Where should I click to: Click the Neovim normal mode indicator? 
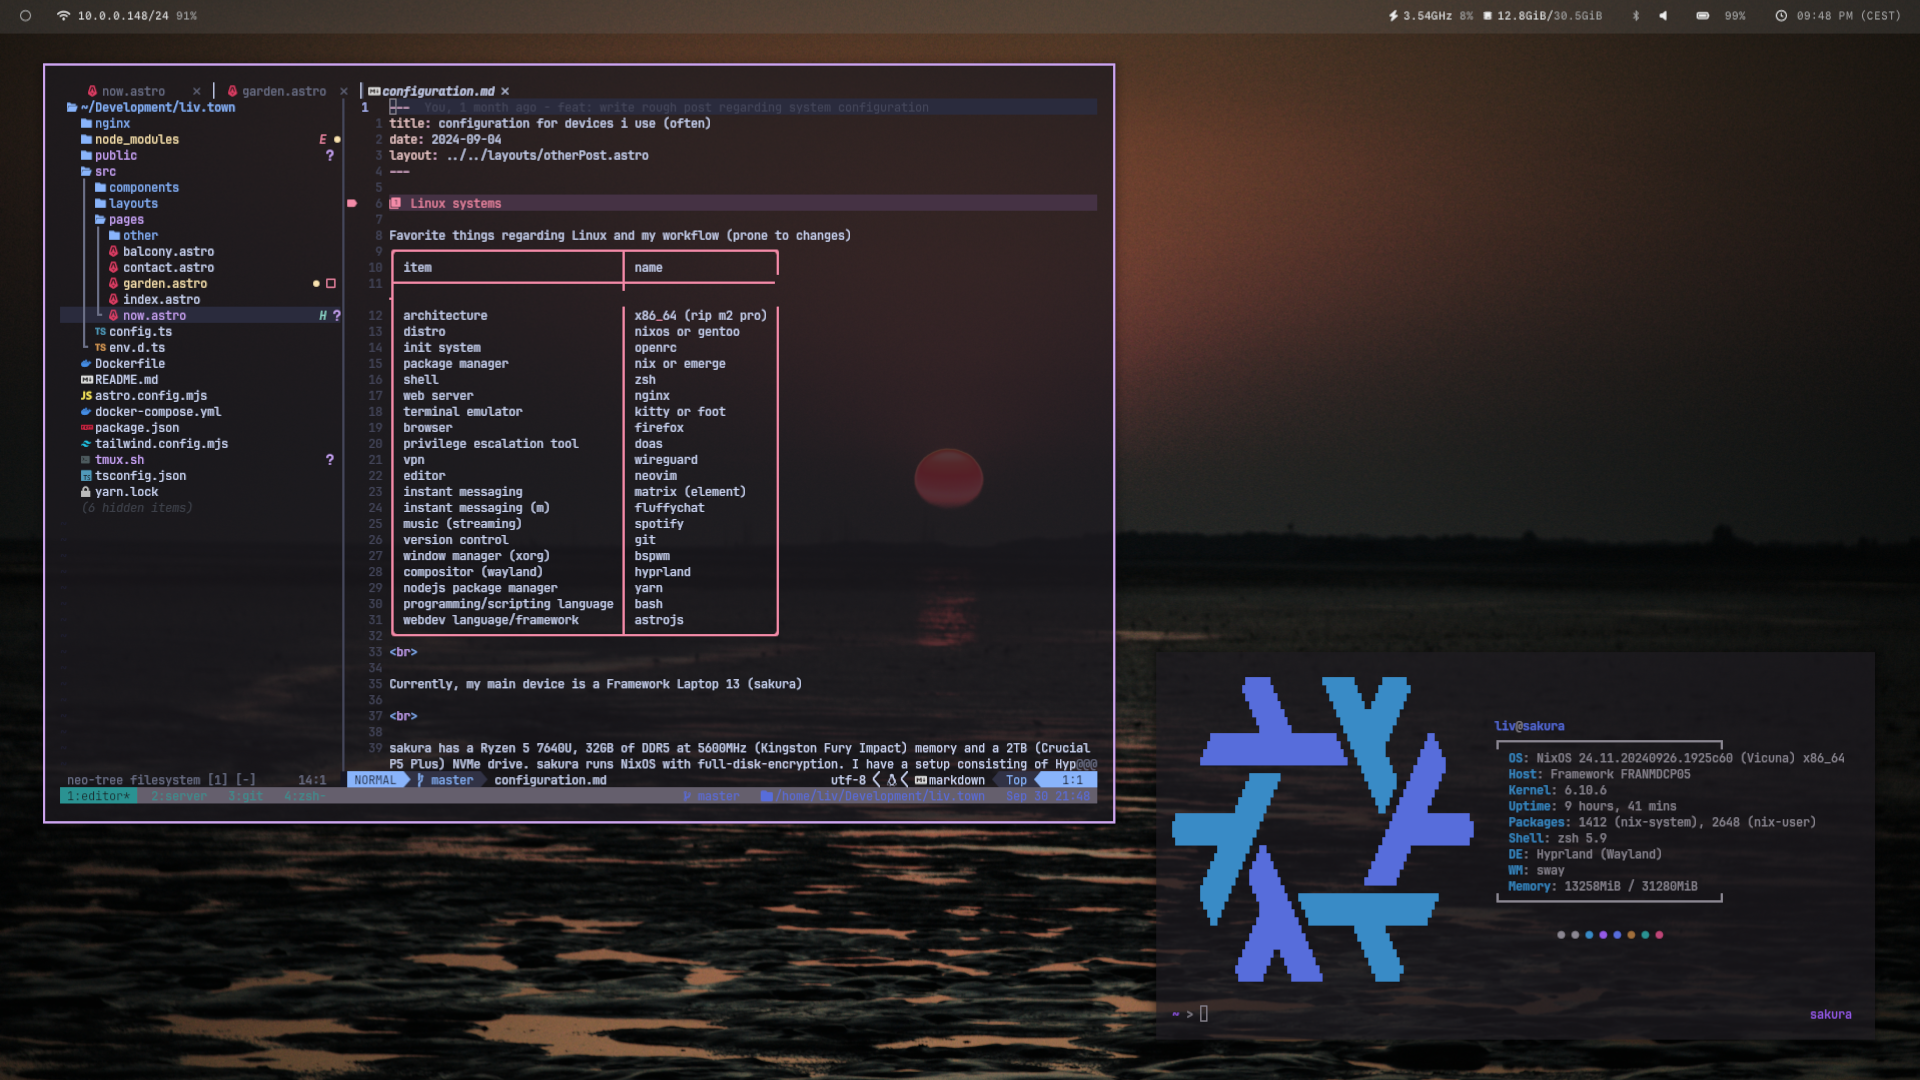(375, 779)
